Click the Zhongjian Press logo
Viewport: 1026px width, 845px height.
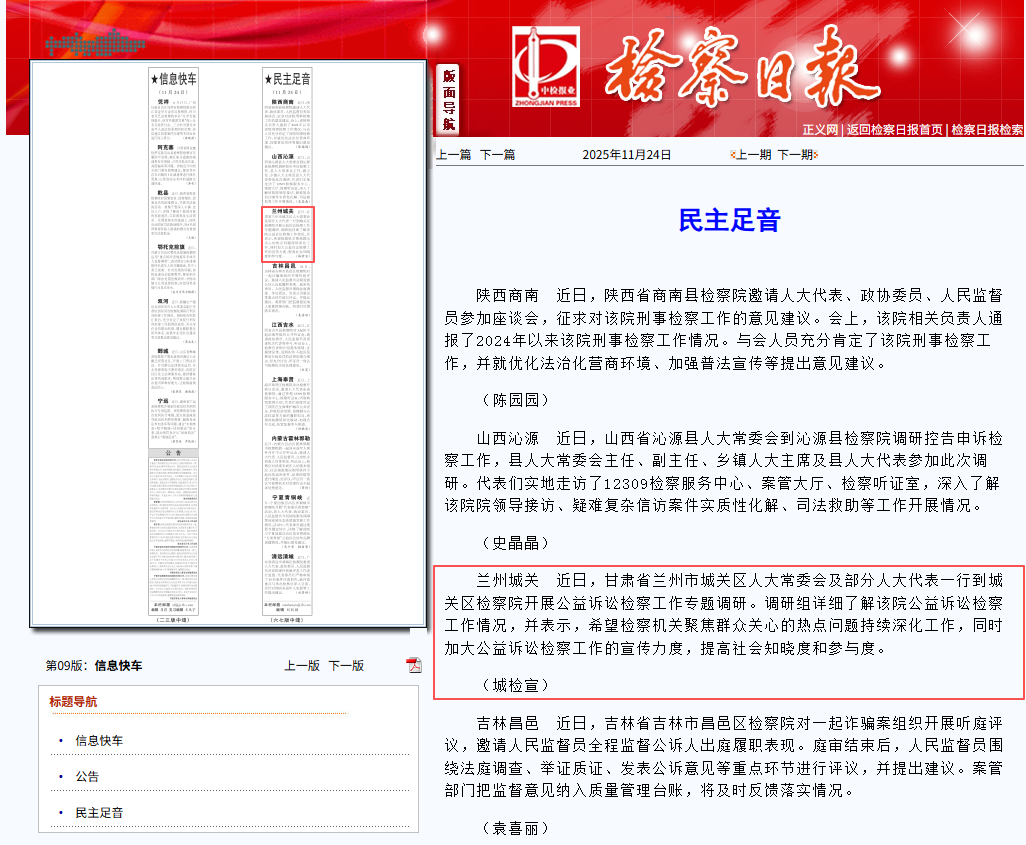[545, 67]
